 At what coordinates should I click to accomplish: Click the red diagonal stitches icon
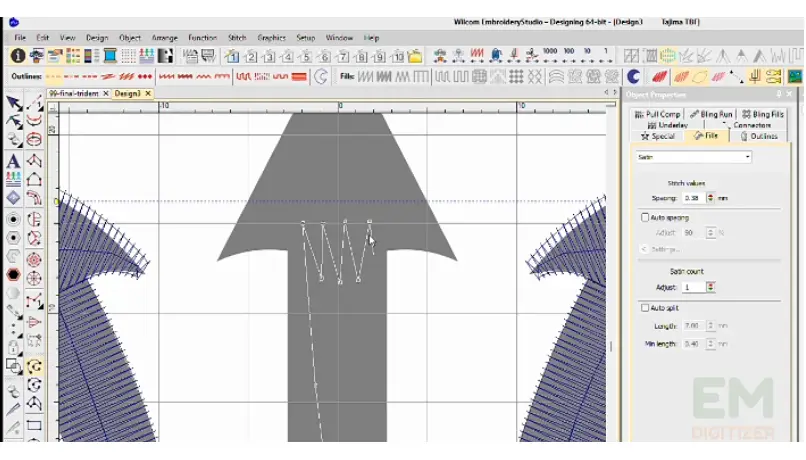pyautogui.click(x=660, y=77)
